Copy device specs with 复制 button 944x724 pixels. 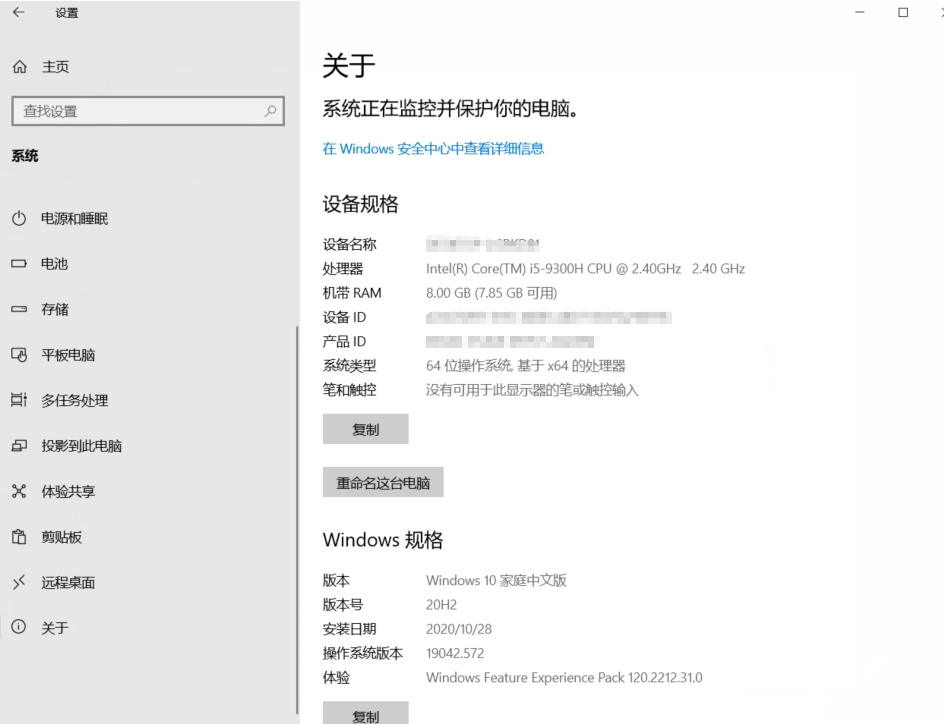365,429
